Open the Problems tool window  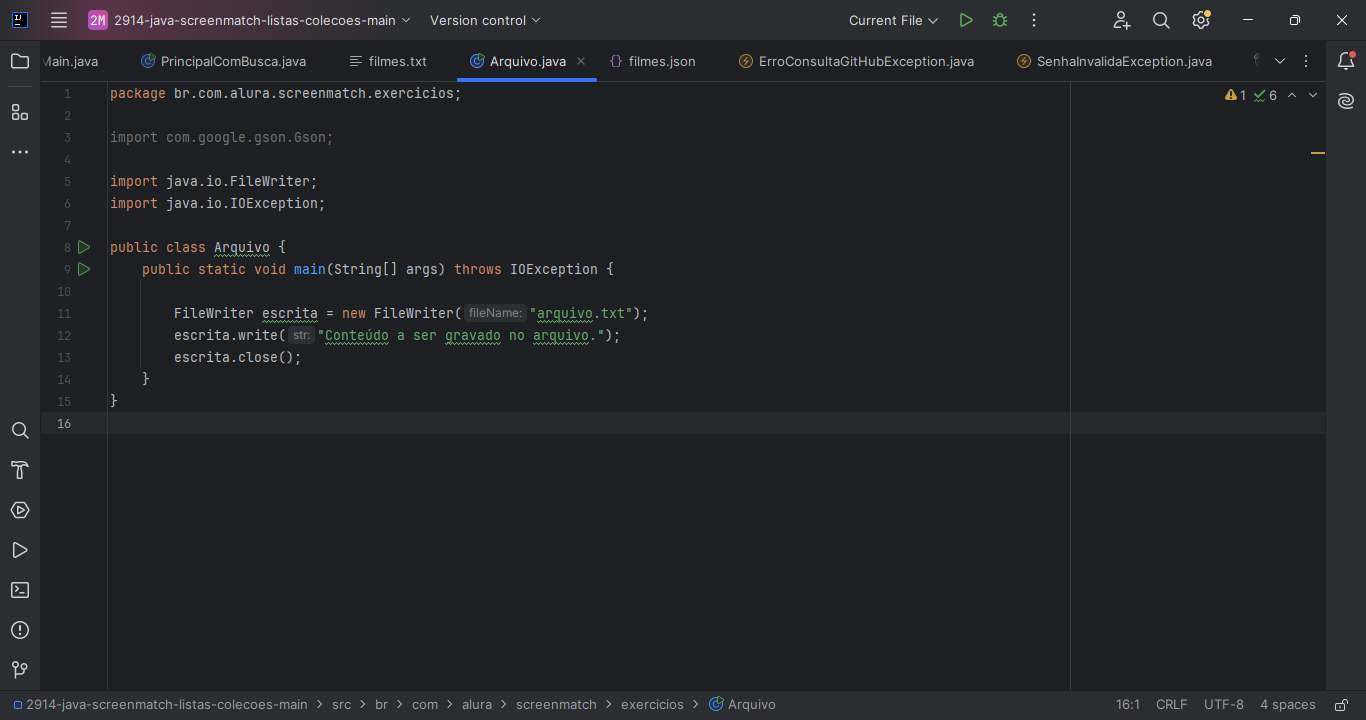point(20,630)
